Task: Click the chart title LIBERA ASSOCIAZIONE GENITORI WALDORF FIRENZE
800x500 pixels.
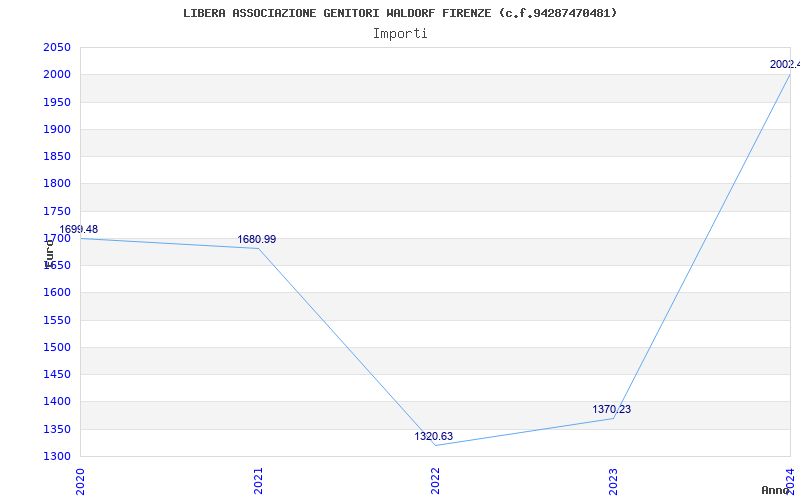Action: click(x=399, y=13)
